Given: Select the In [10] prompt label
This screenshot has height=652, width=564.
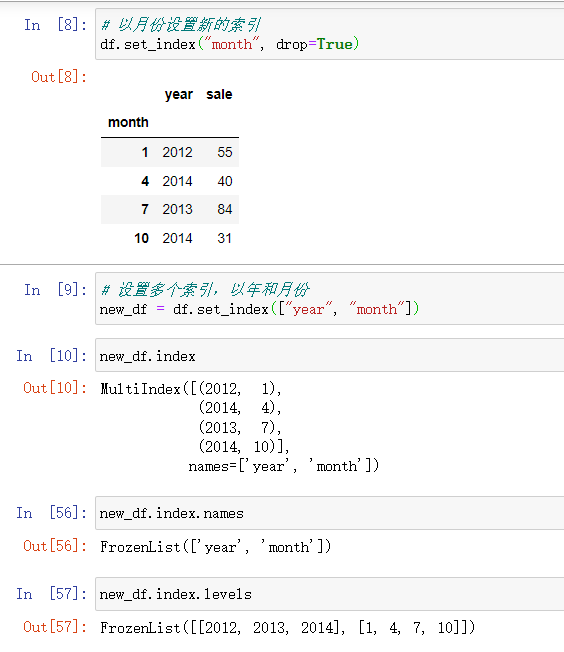Looking at the screenshot, I should pos(52,356).
